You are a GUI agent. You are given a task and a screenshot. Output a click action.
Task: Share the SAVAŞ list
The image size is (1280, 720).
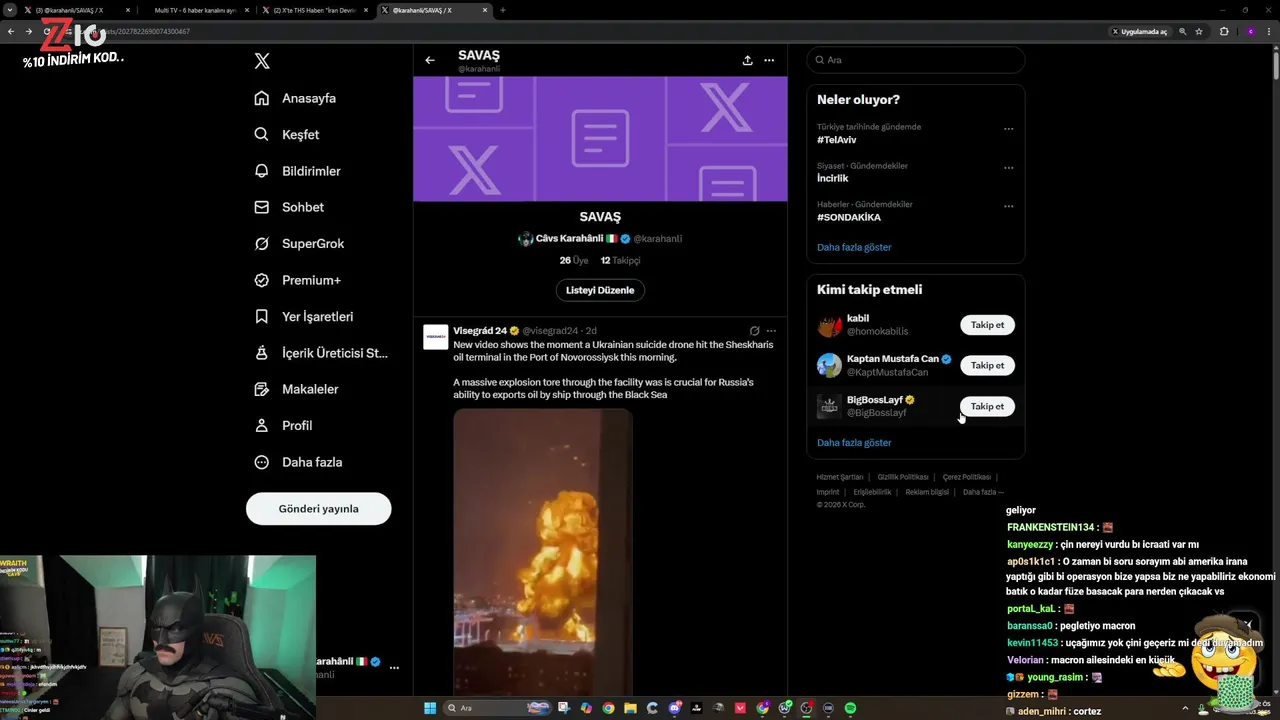[x=747, y=60]
